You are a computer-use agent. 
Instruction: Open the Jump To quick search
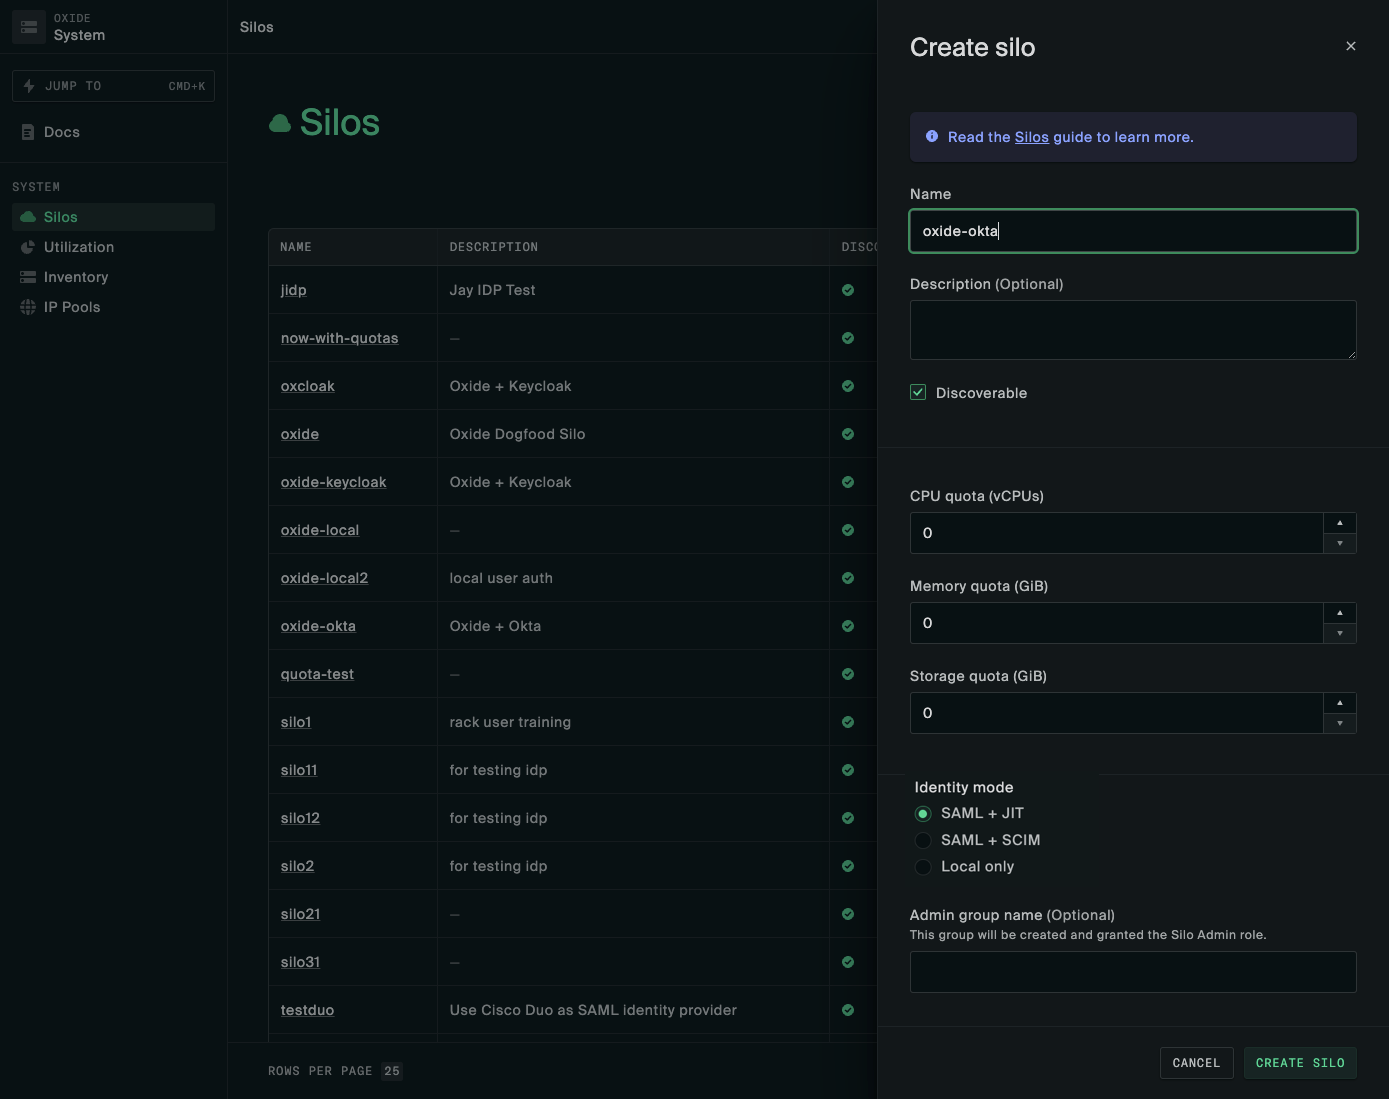(x=113, y=86)
